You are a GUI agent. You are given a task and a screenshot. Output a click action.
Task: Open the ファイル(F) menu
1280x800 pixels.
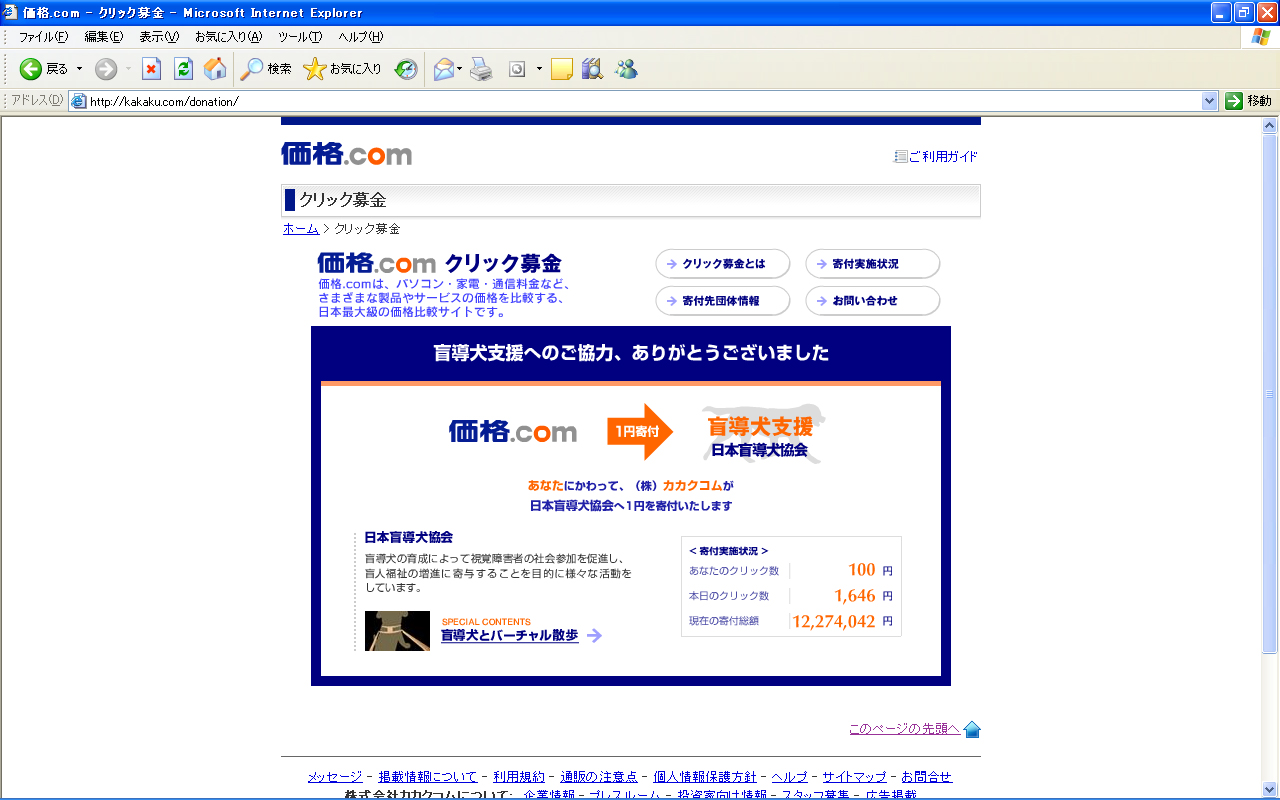[x=43, y=37]
